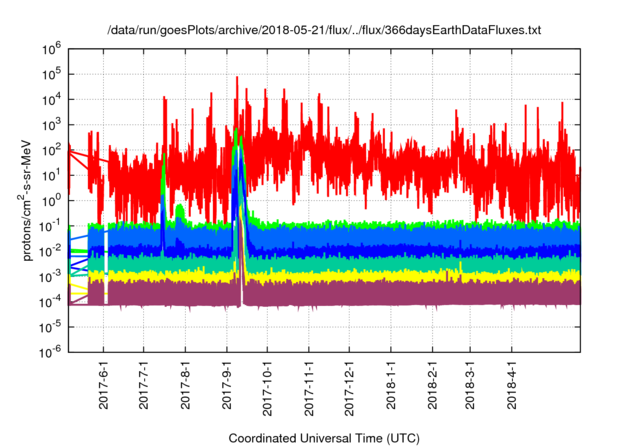Click the 10^0 y-axis tick label

[x=51, y=201]
